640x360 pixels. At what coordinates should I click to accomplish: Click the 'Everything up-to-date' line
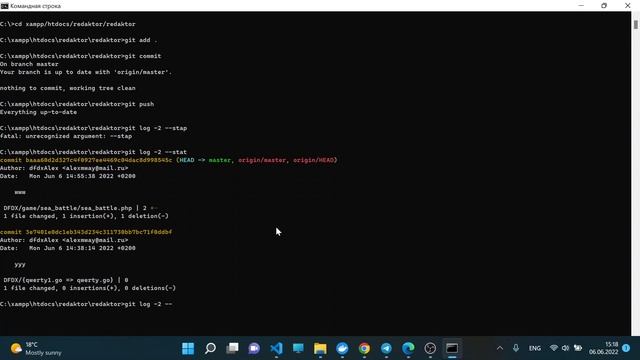38,112
